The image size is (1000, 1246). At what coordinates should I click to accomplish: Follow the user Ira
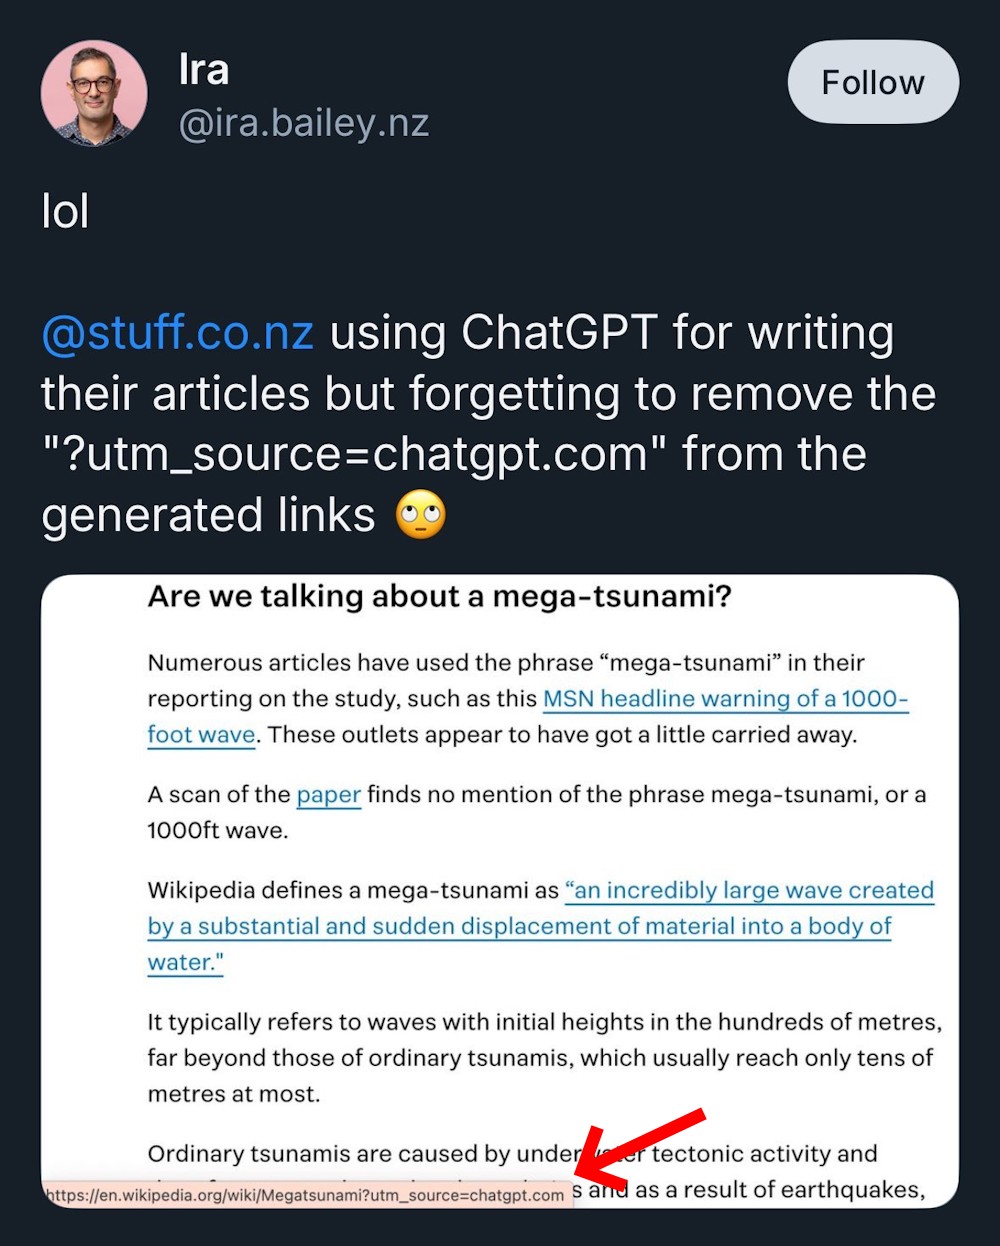point(873,82)
